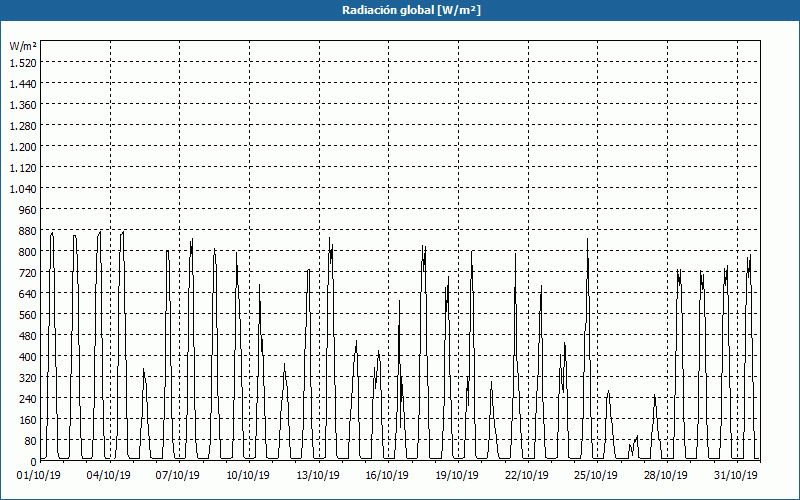Click the y-axis value '1.040'

click(x=23, y=189)
